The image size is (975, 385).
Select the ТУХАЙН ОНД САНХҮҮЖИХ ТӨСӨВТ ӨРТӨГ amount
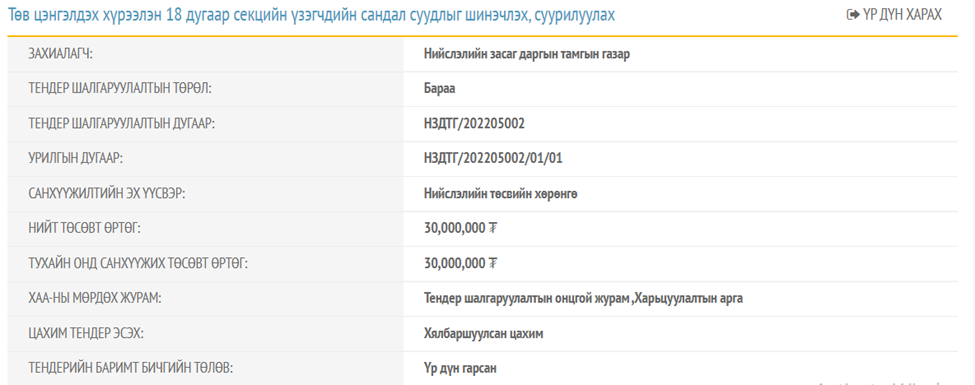click(460, 264)
